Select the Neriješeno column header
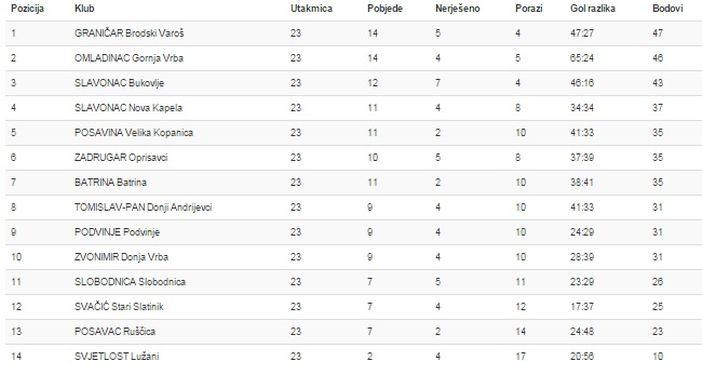 (457, 9)
